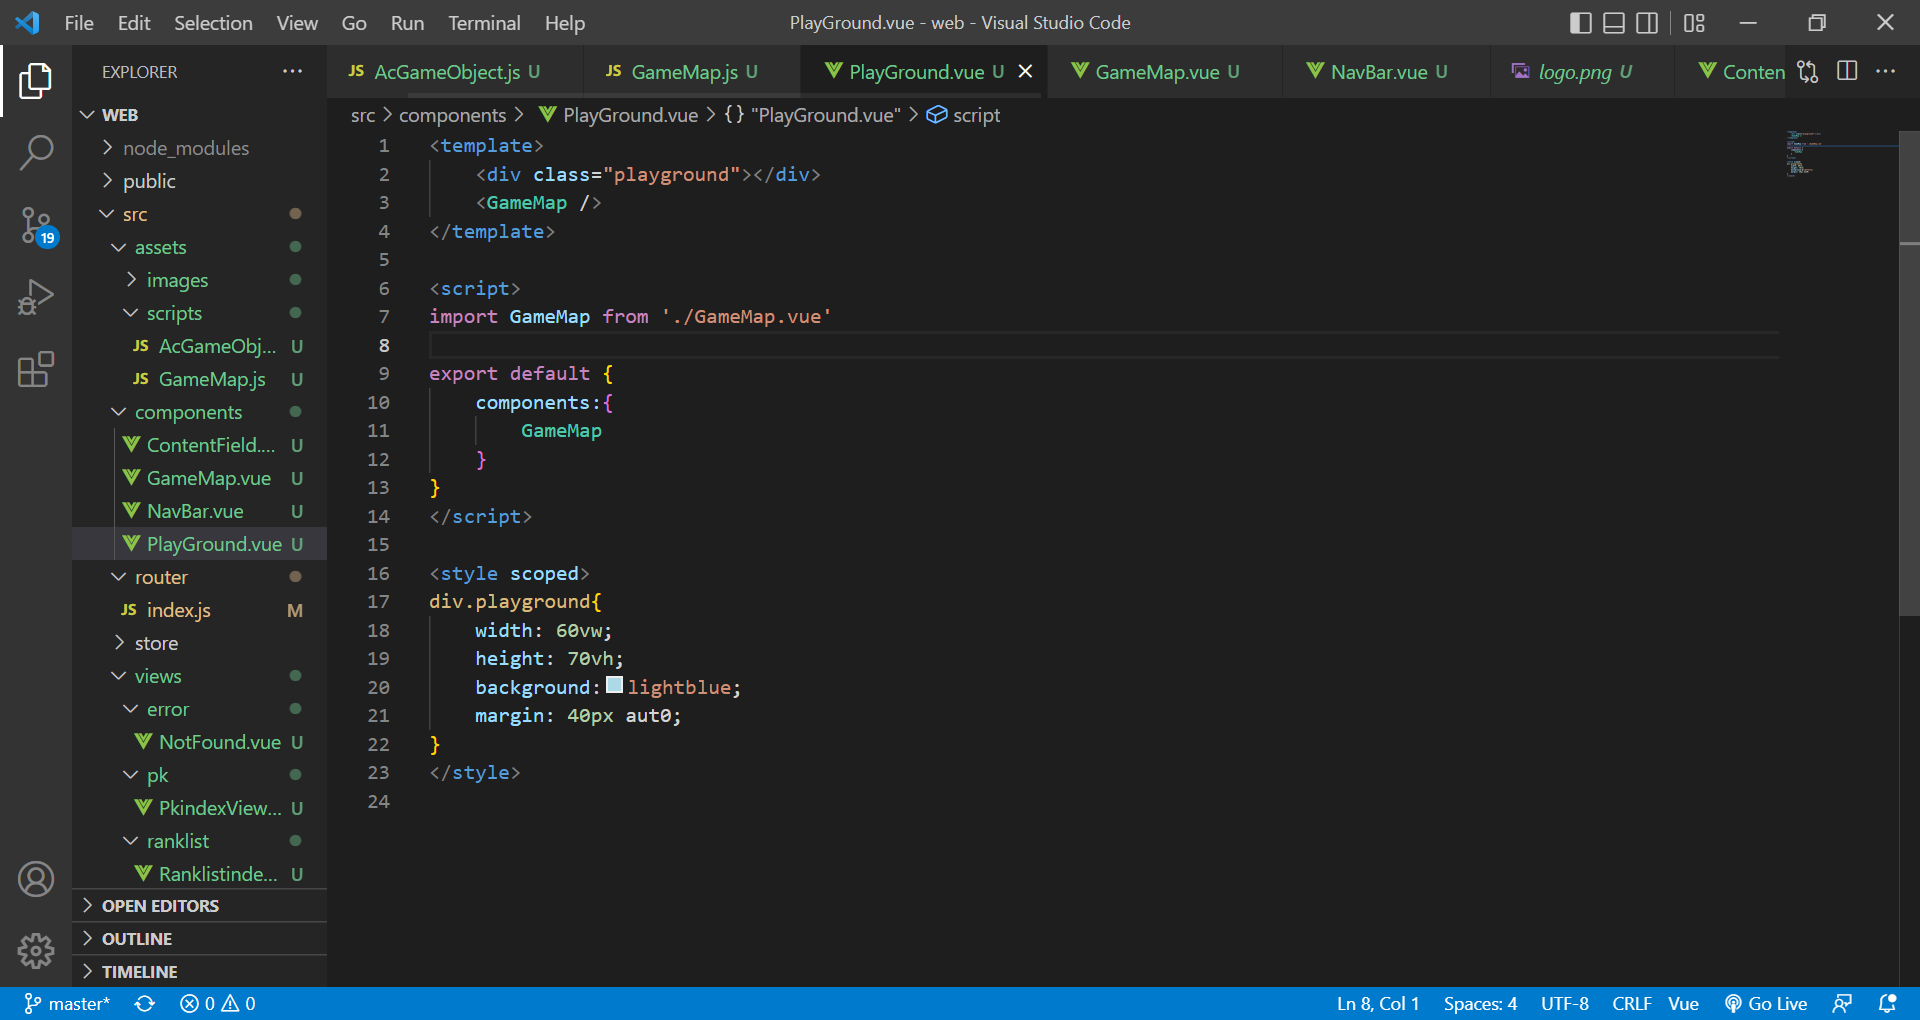Open feedback icon in status bar
This screenshot has height=1020, width=1920.
(1842, 1003)
